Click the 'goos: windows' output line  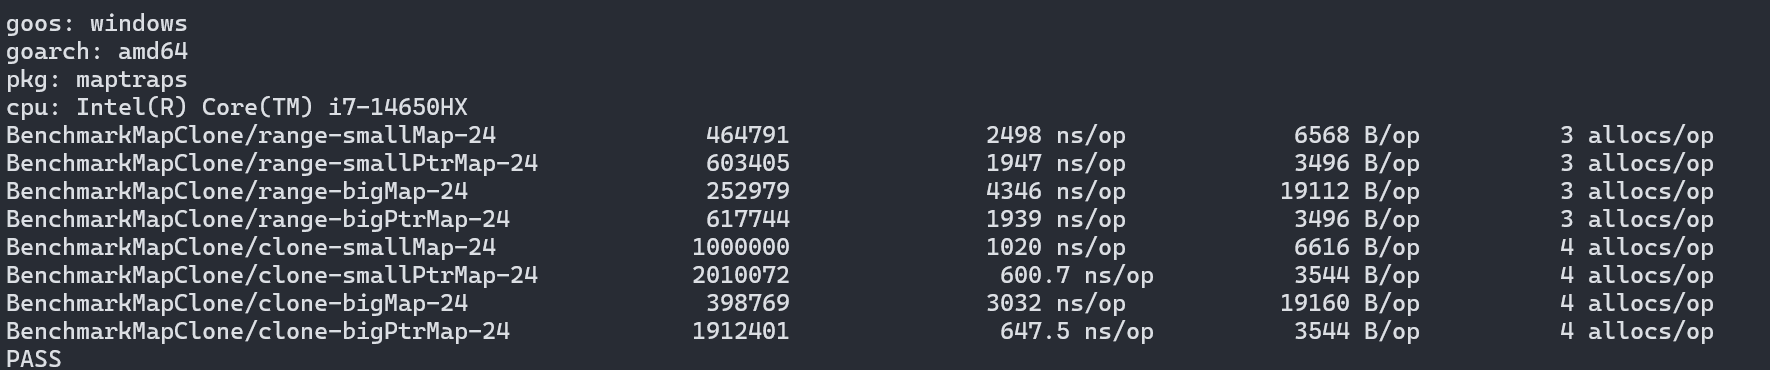coord(96,23)
